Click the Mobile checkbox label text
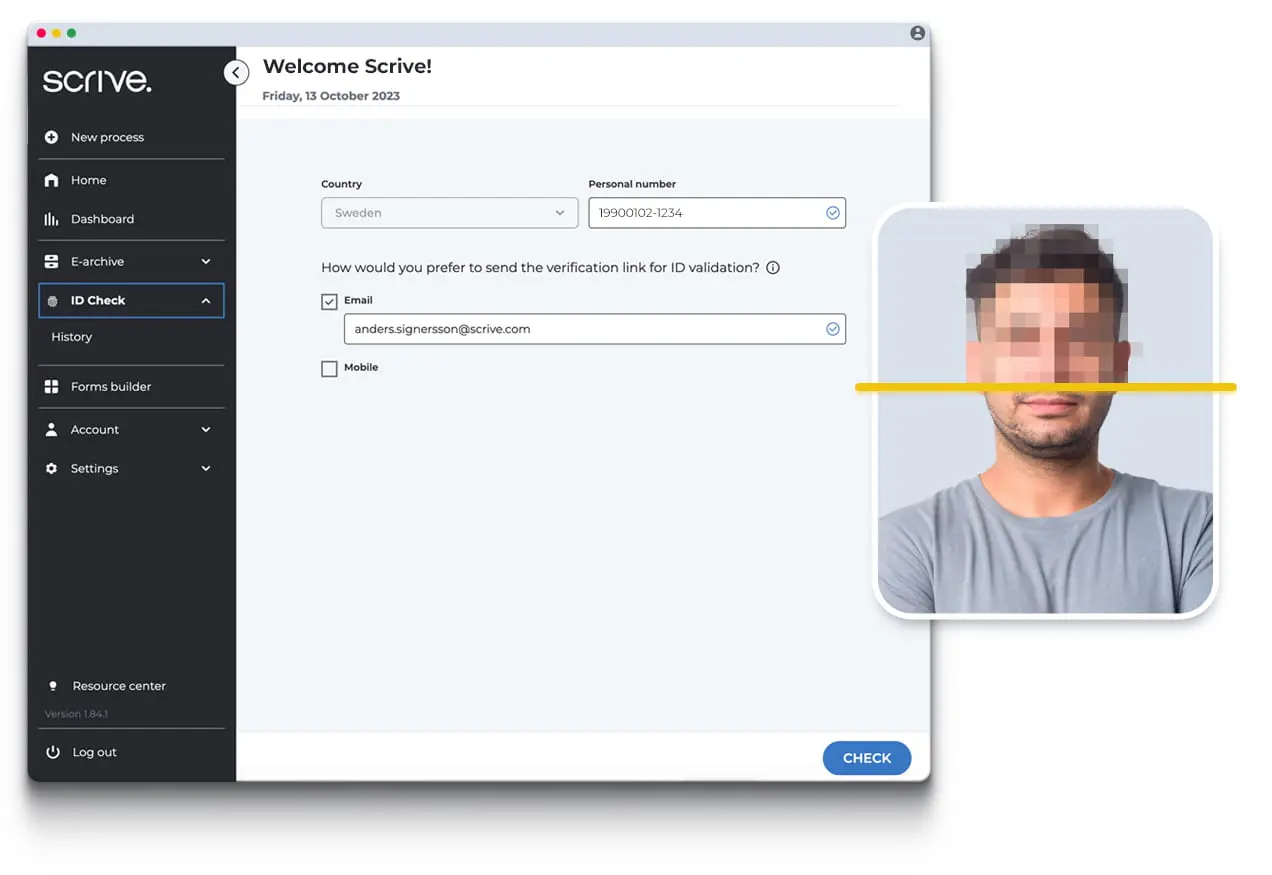The image size is (1272, 875). pyautogui.click(x=361, y=368)
